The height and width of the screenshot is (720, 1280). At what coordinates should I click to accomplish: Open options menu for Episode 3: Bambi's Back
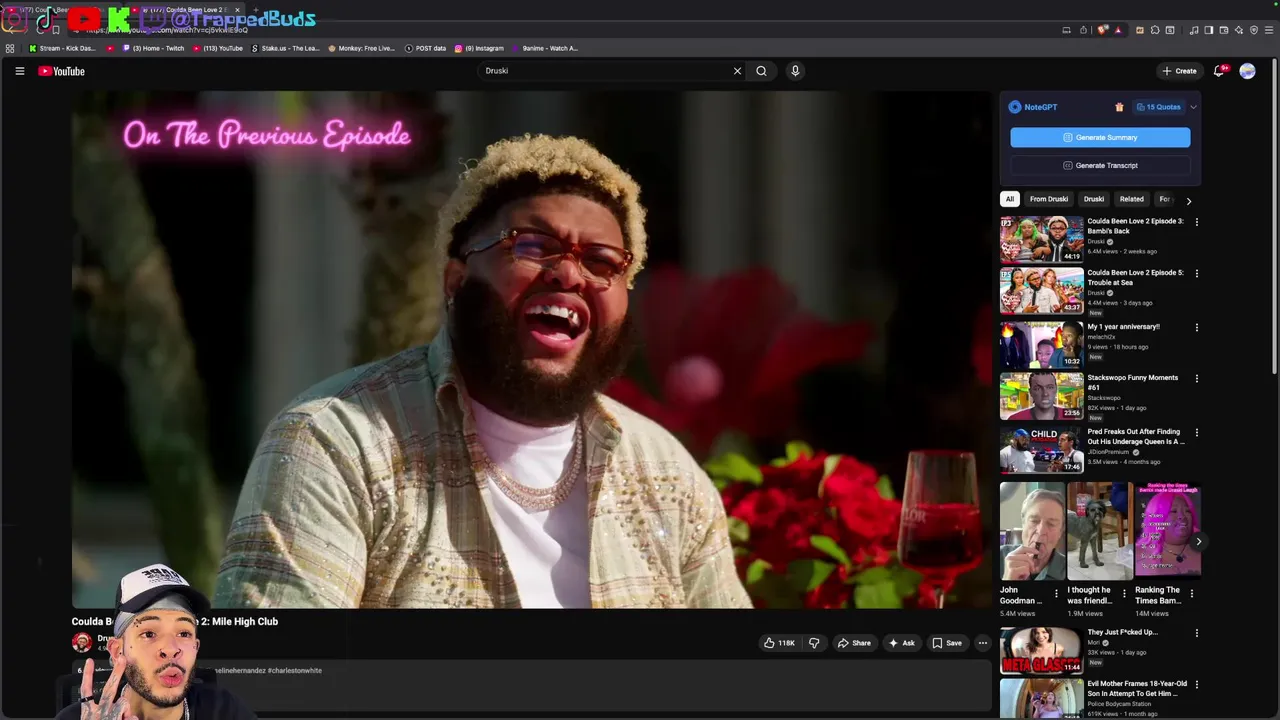tap(1196, 222)
